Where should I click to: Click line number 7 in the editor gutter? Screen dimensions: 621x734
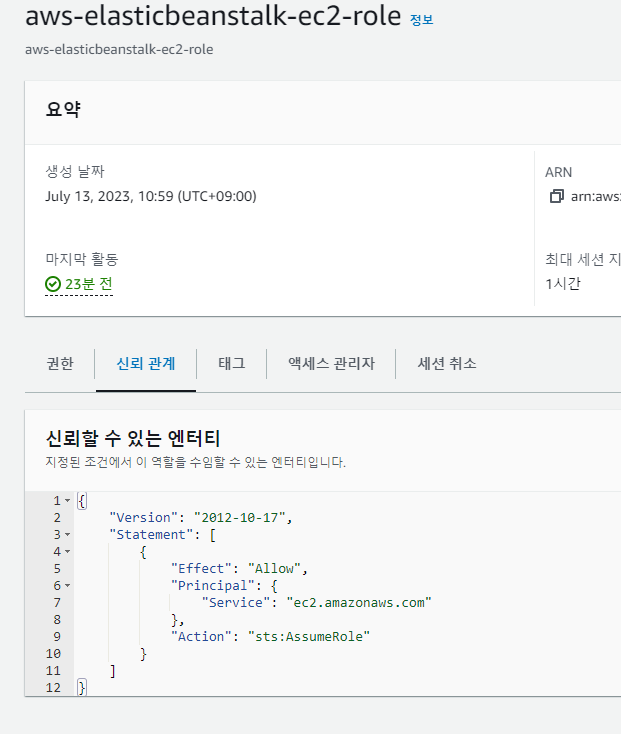57,602
